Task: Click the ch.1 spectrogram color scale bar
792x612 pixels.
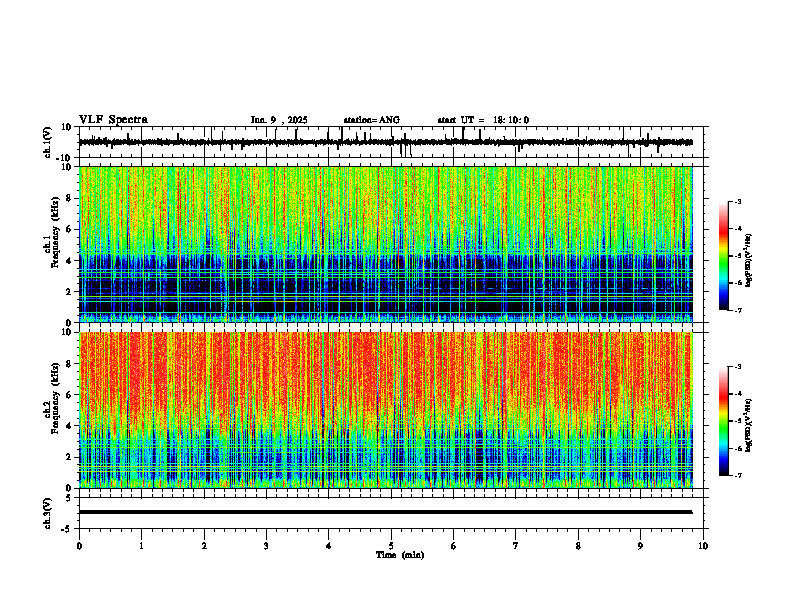Action: click(x=723, y=256)
